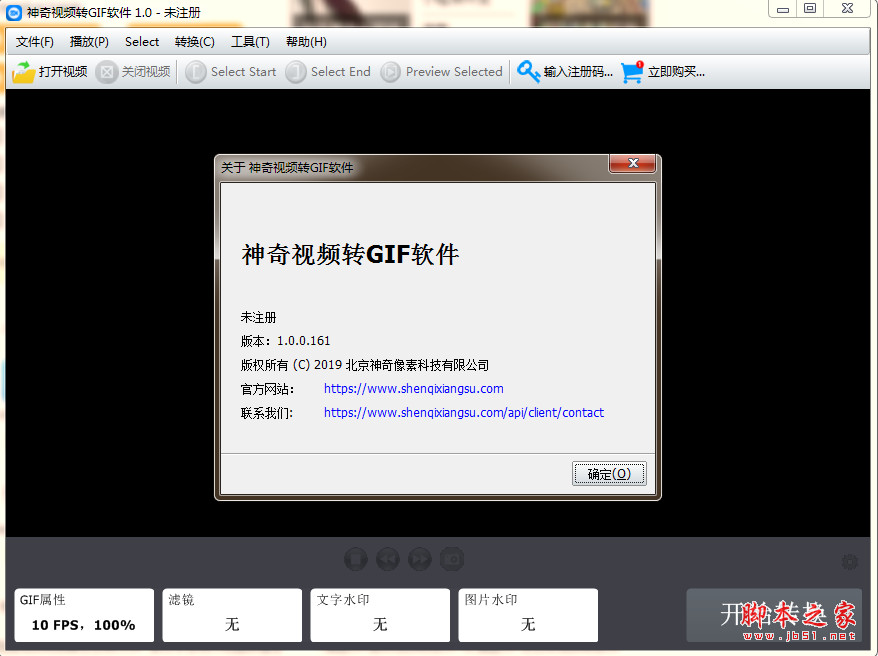Visit the shenqixiangsu.com official website link
The image size is (878, 656).
click(413, 389)
